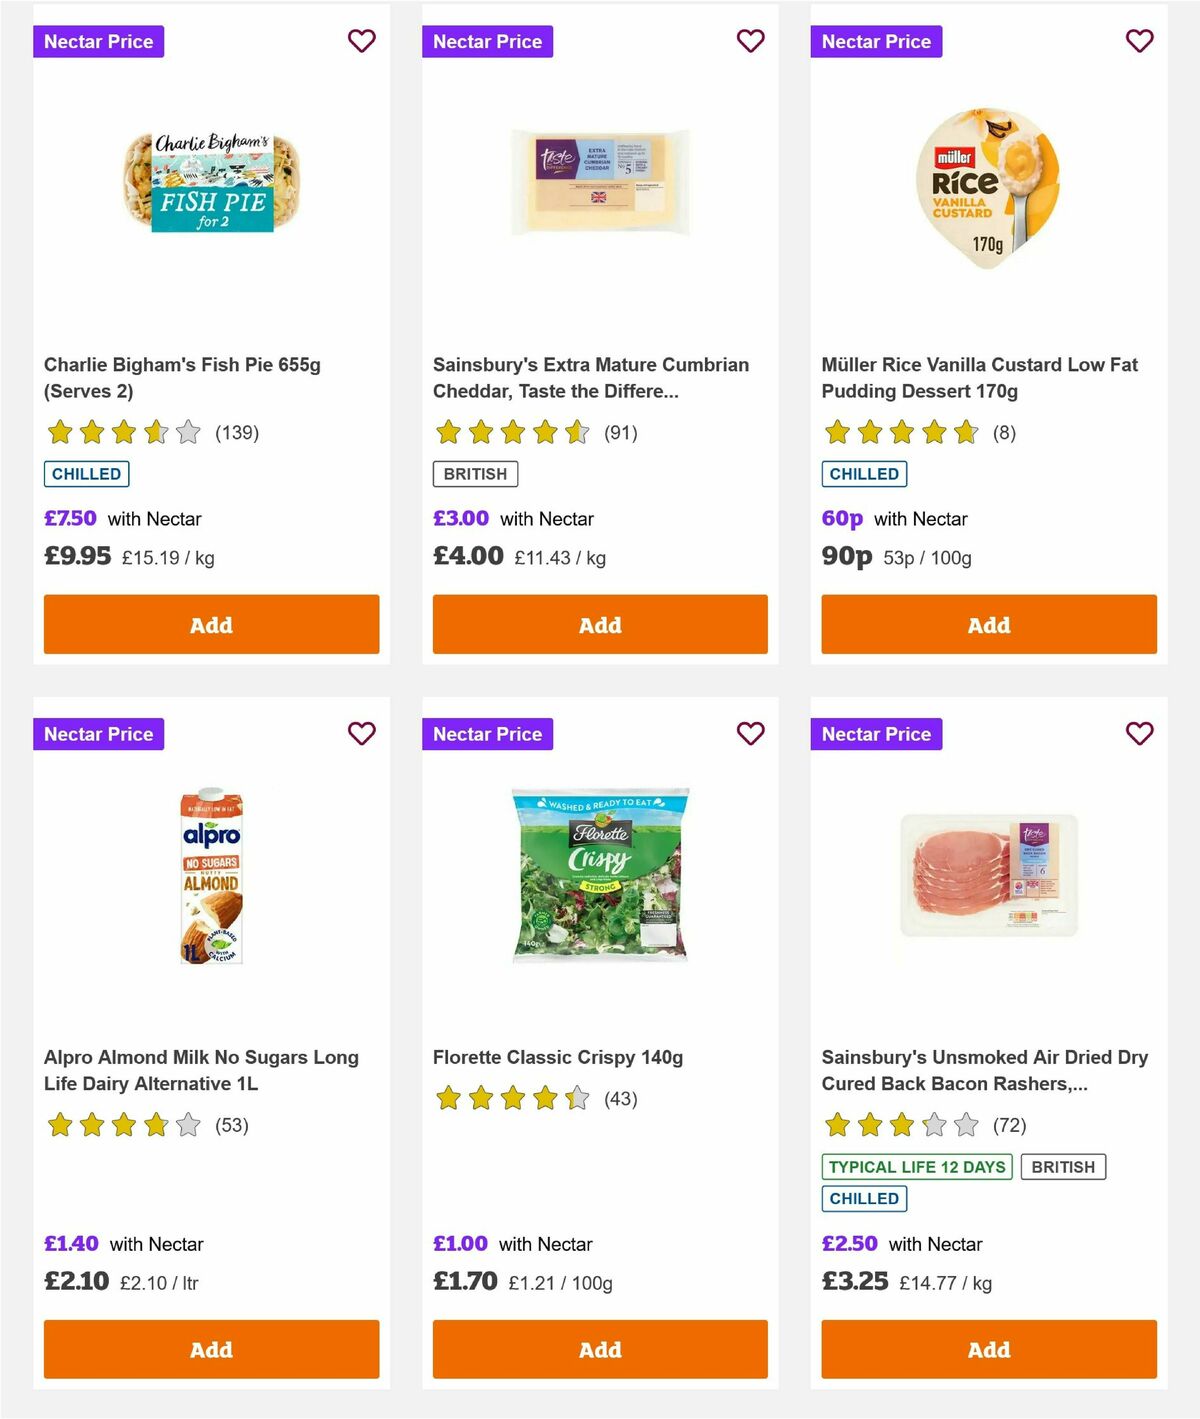Click the CHILLED tag on the Bacon Rashers
The width and height of the screenshot is (1200, 1419).
[x=863, y=1198]
